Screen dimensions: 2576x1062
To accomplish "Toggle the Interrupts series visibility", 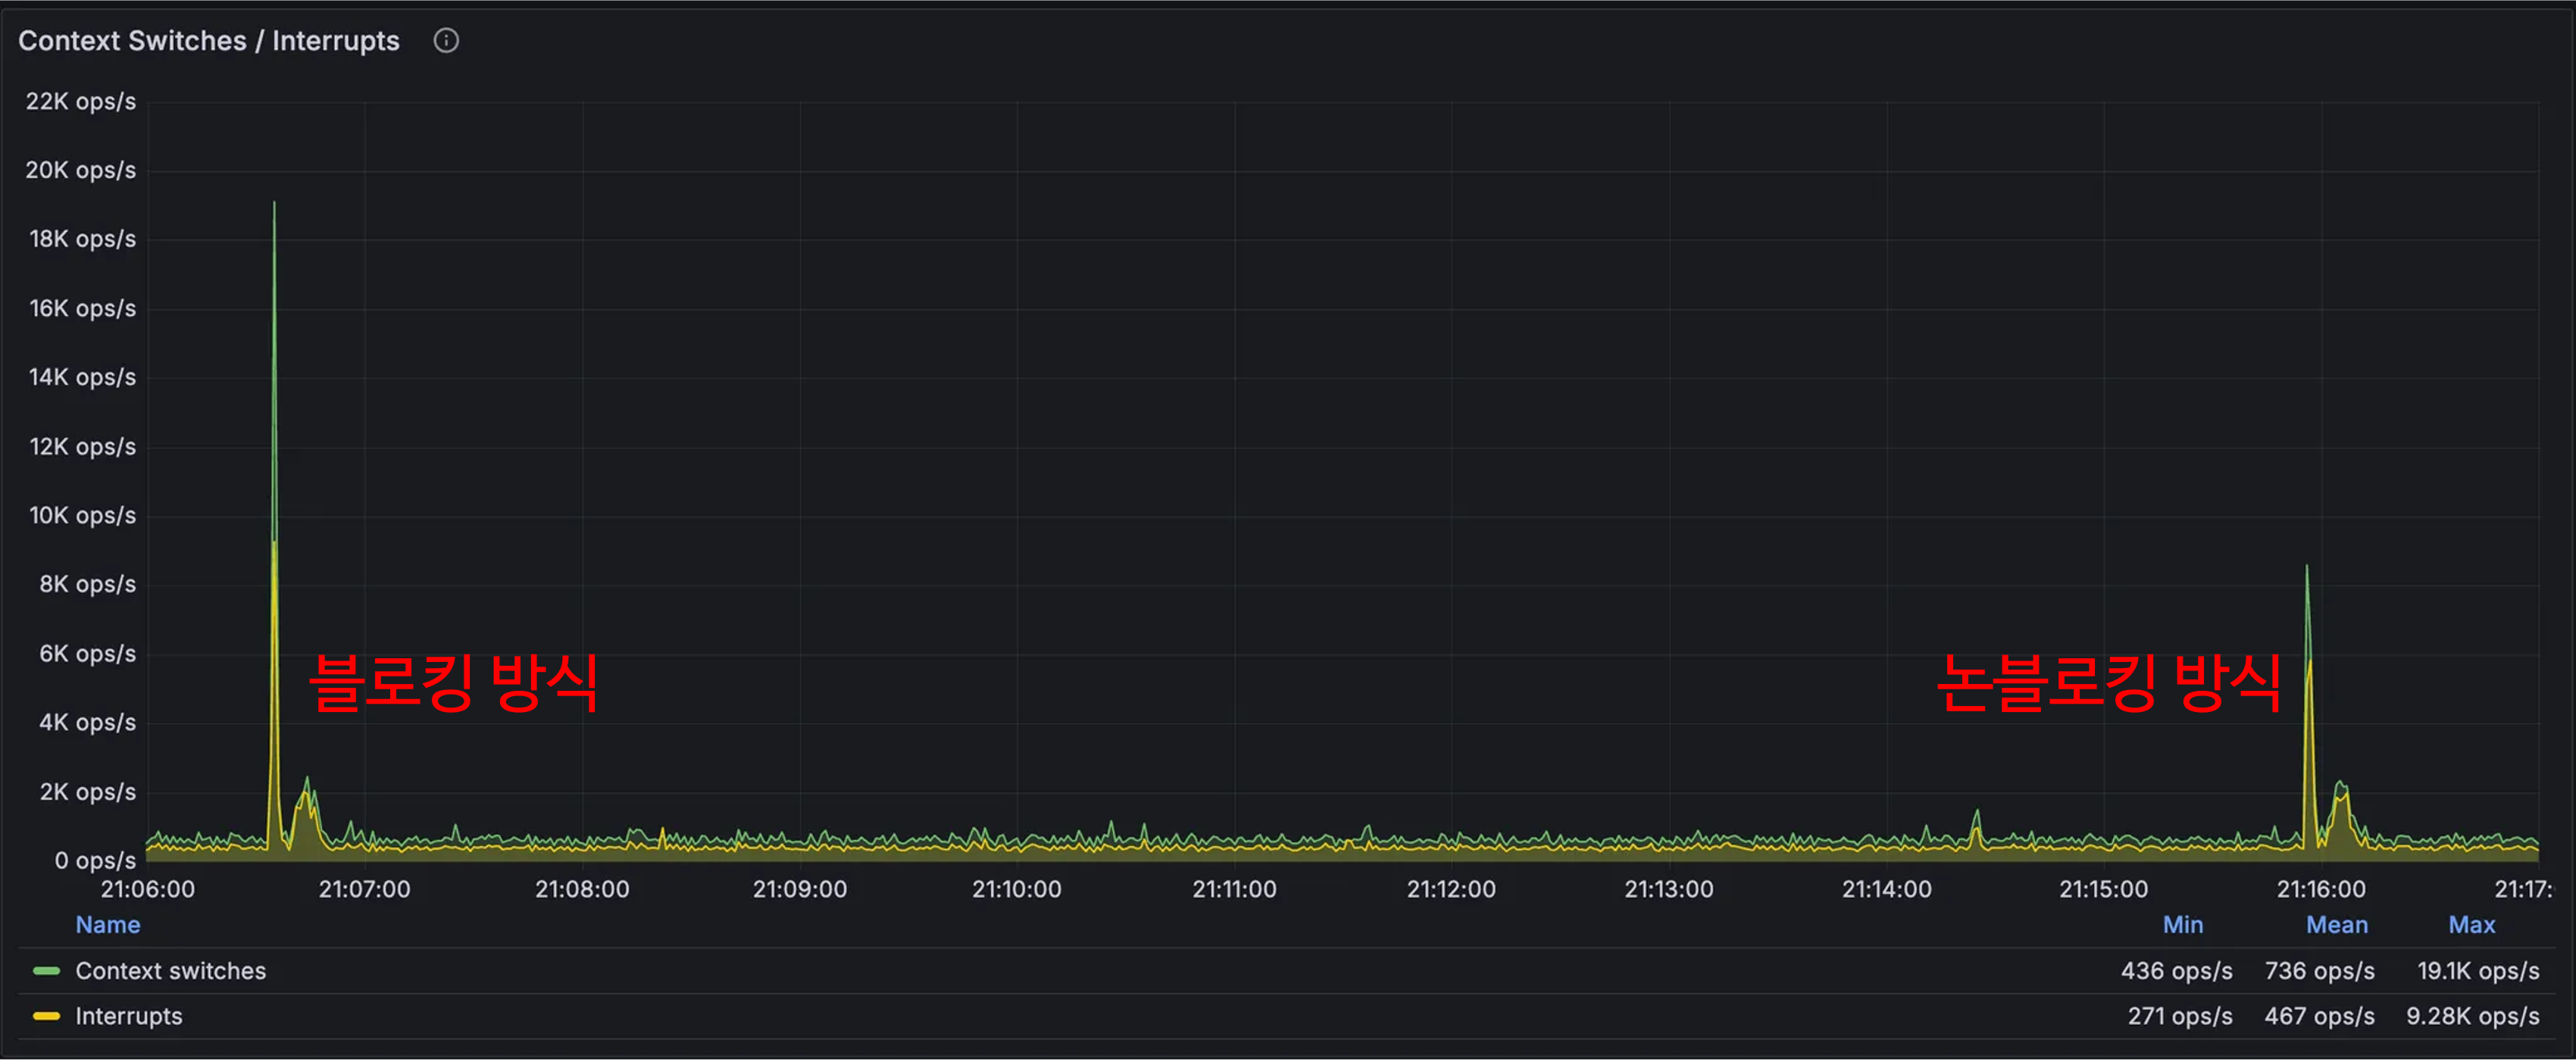I will click(x=129, y=1015).
